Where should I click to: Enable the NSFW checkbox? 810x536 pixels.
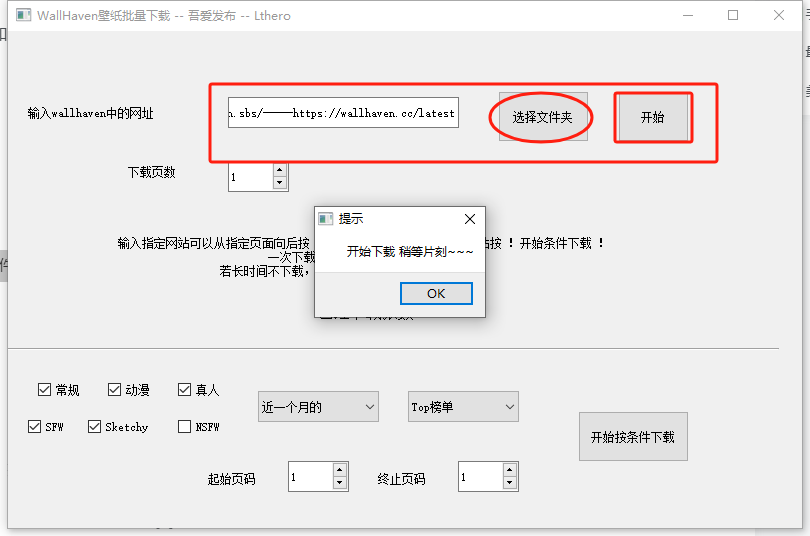(x=184, y=427)
